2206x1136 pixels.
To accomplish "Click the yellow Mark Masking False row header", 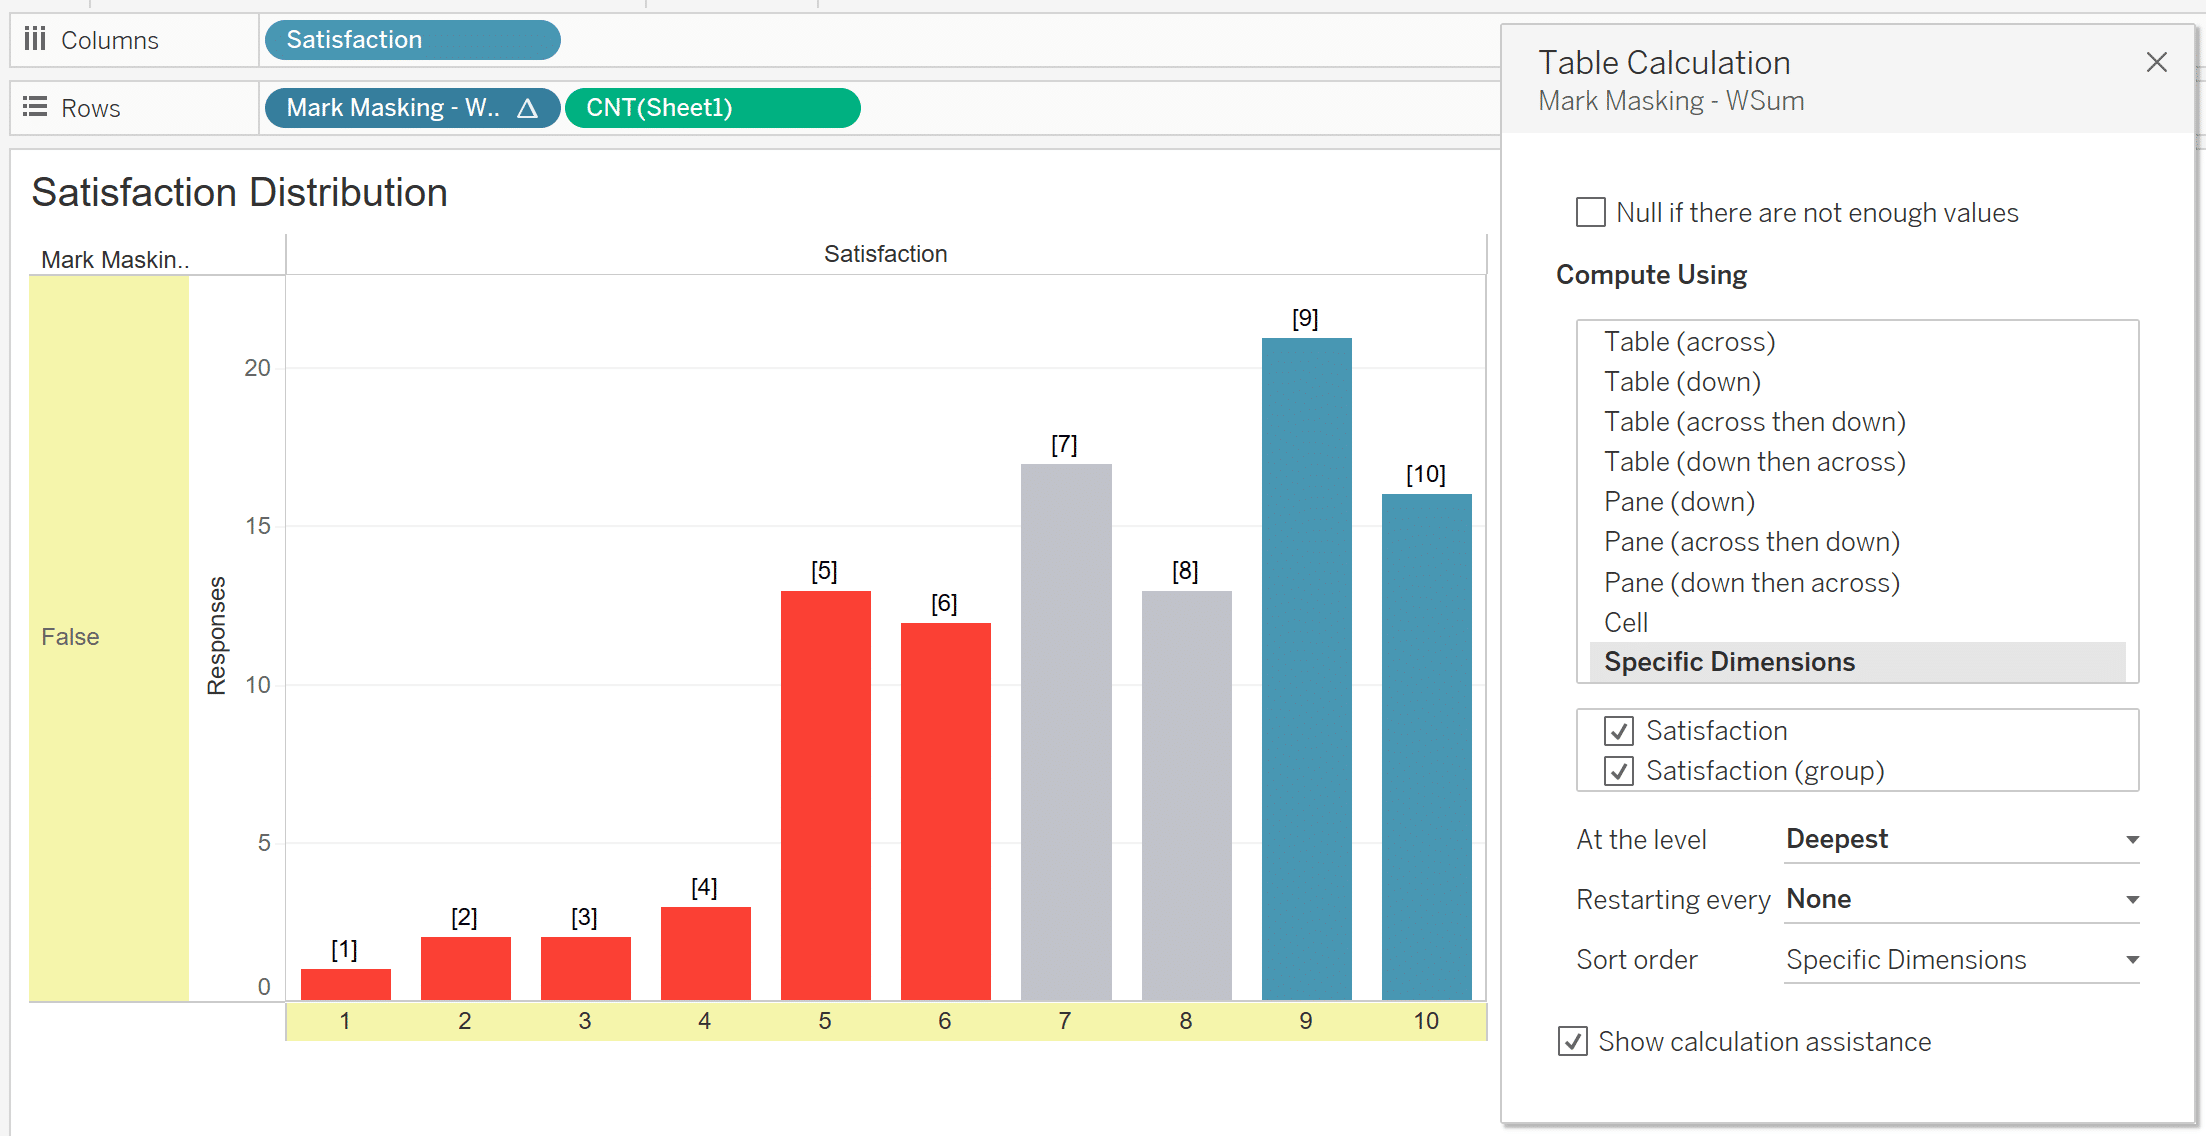I will [x=110, y=638].
